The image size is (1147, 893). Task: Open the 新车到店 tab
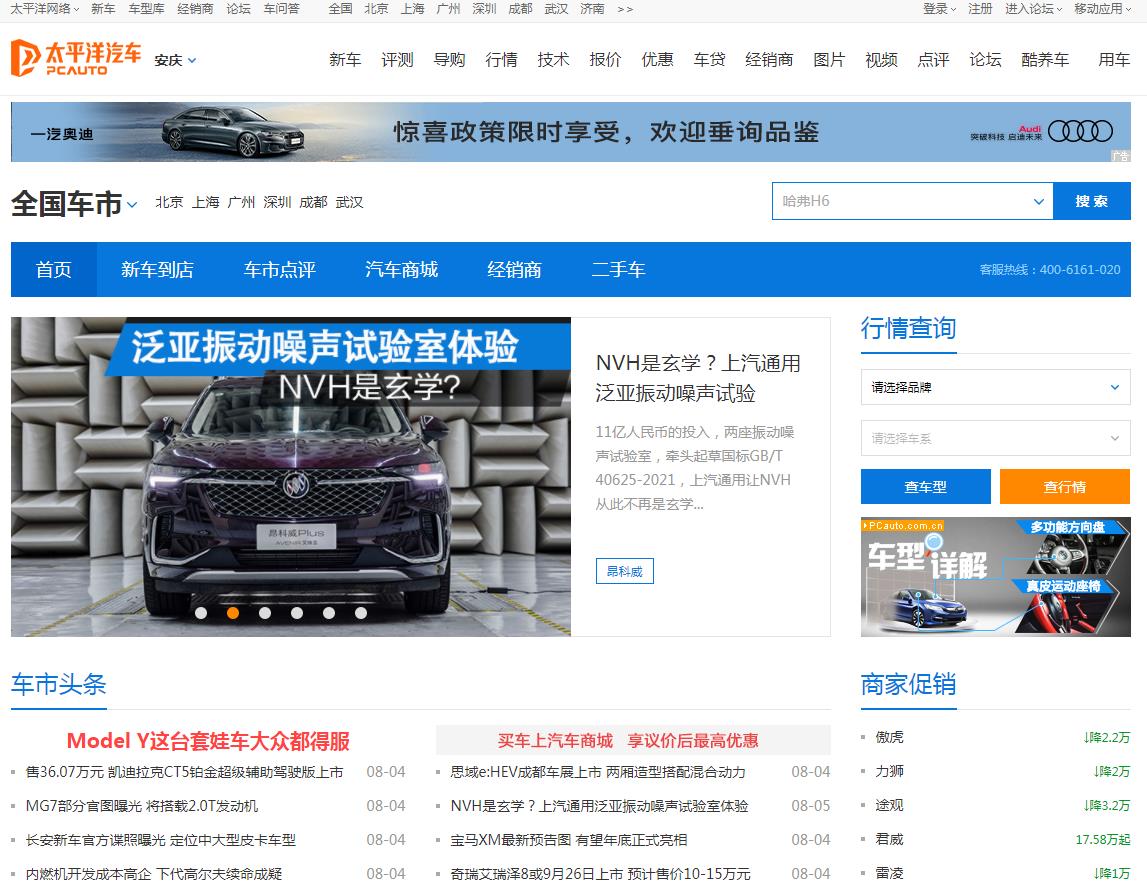click(x=157, y=270)
